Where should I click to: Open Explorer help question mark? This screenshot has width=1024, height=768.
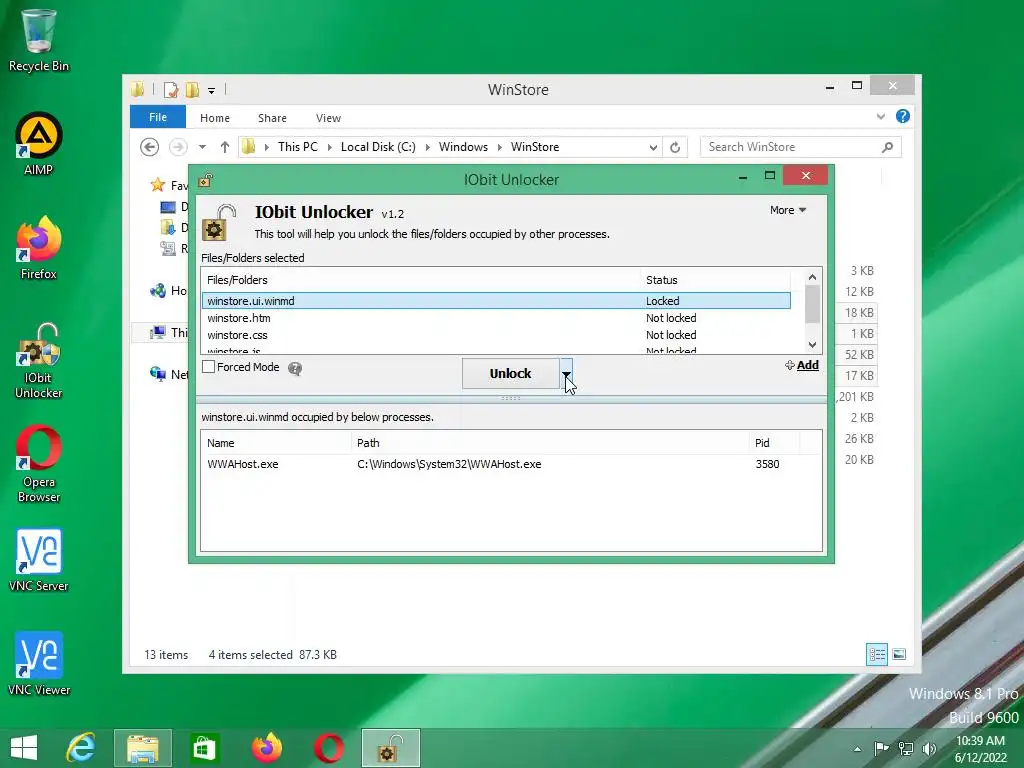(903, 116)
